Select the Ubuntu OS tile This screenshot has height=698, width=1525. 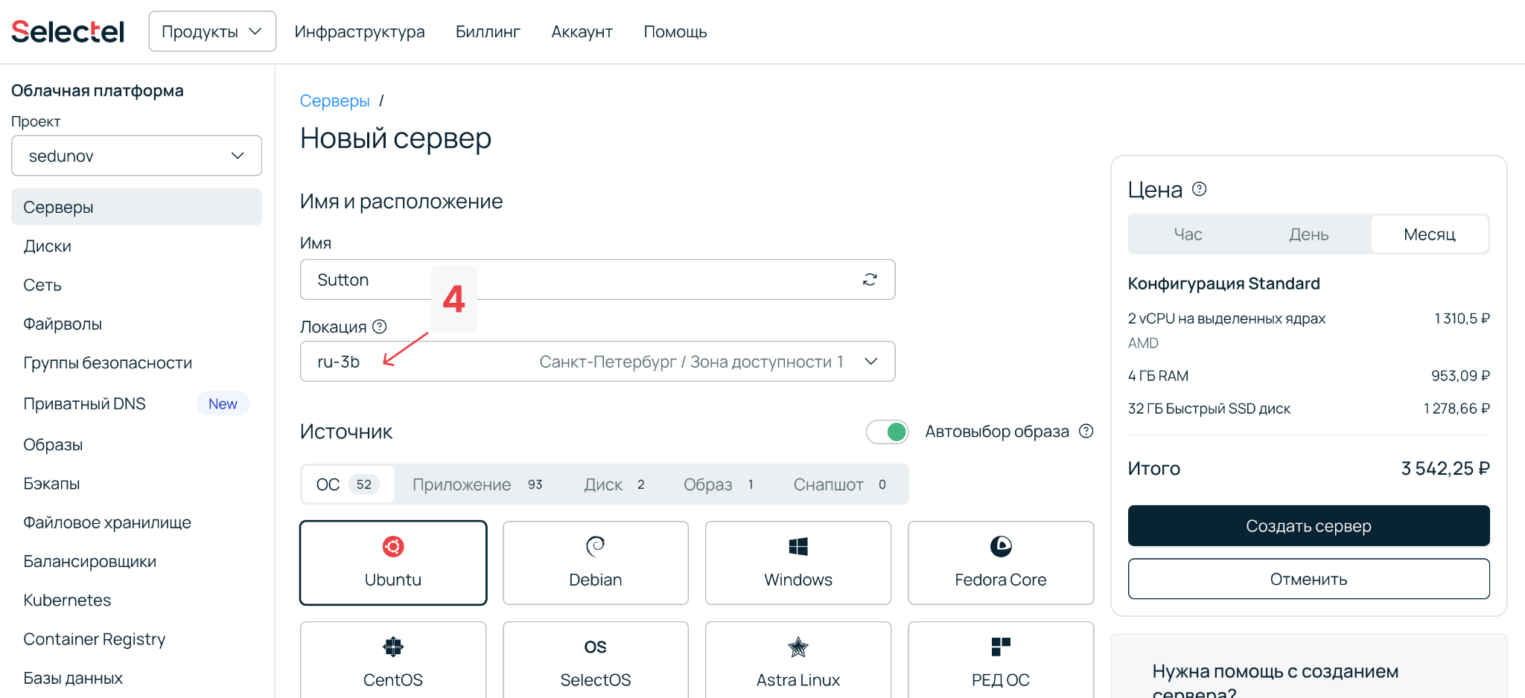tap(393, 563)
